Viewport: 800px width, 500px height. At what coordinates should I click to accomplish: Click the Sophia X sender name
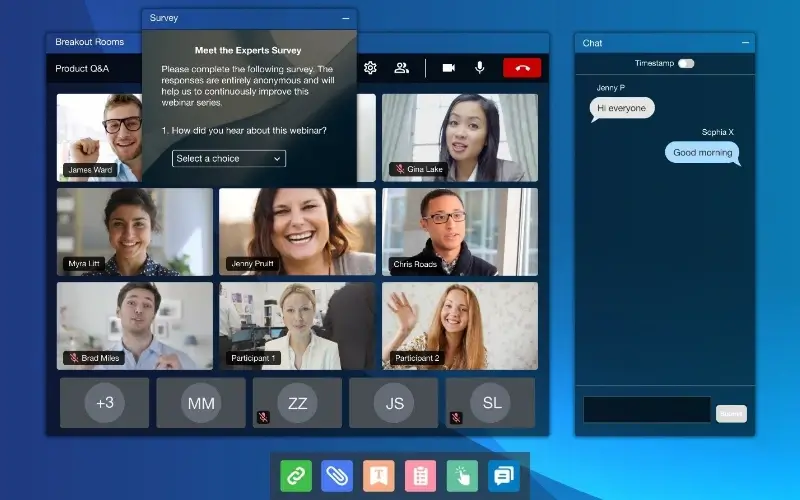[717, 132]
